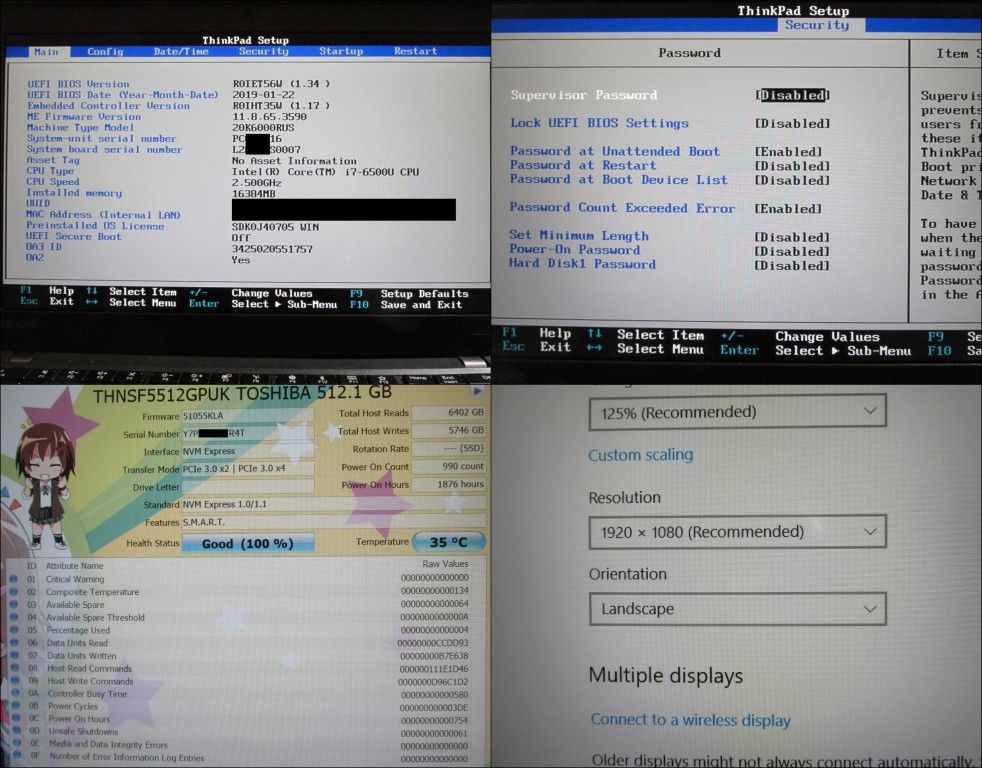982x768 pixels.
Task: Click the Power On Count 990 count value
Action: [x=448, y=466]
